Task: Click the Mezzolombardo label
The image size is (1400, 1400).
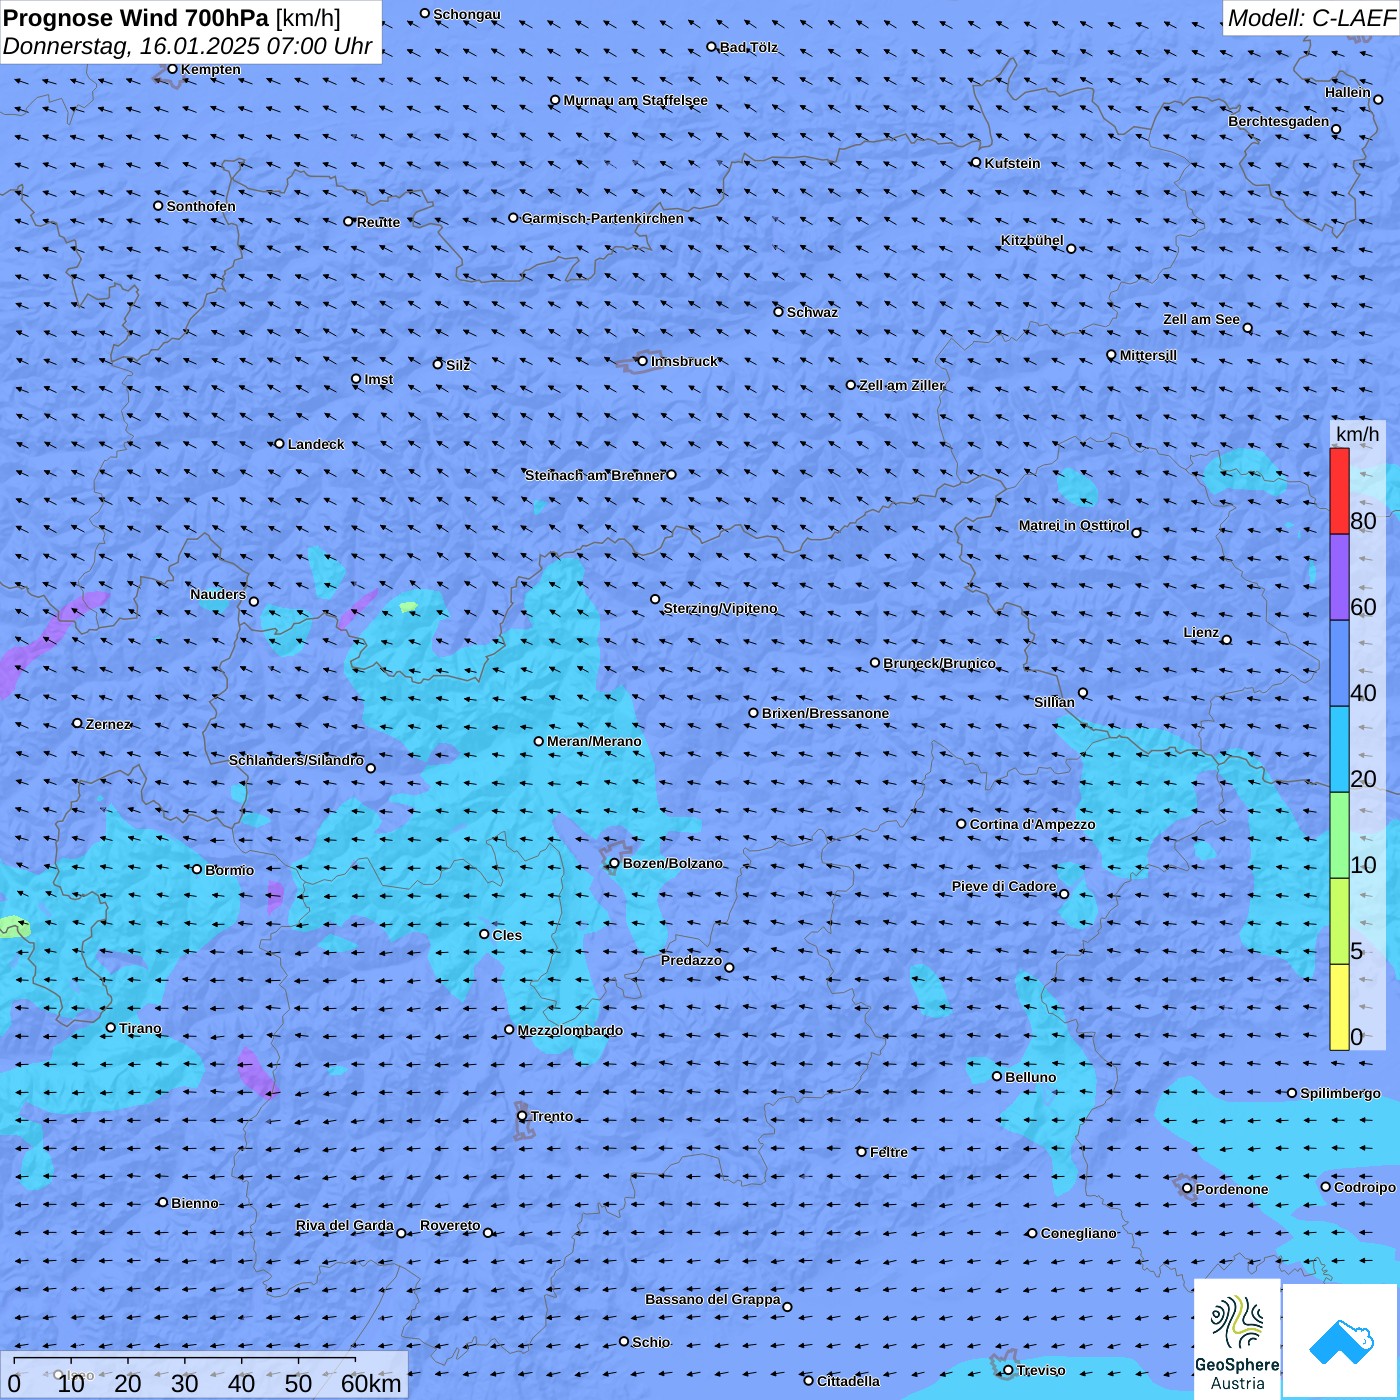Action: click(x=570, y=1030)
